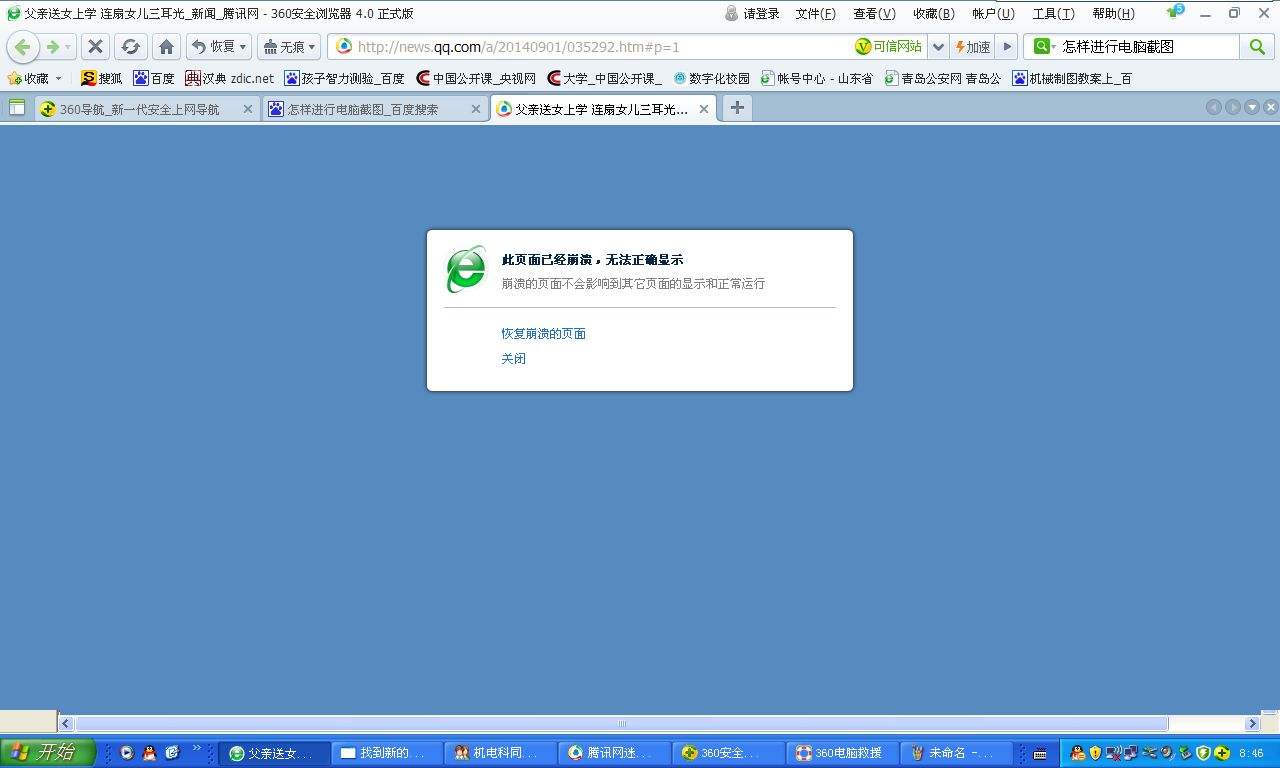Go to the home page icon
The width and height of the screenshot is (1280, 768).
click(166, 47)
